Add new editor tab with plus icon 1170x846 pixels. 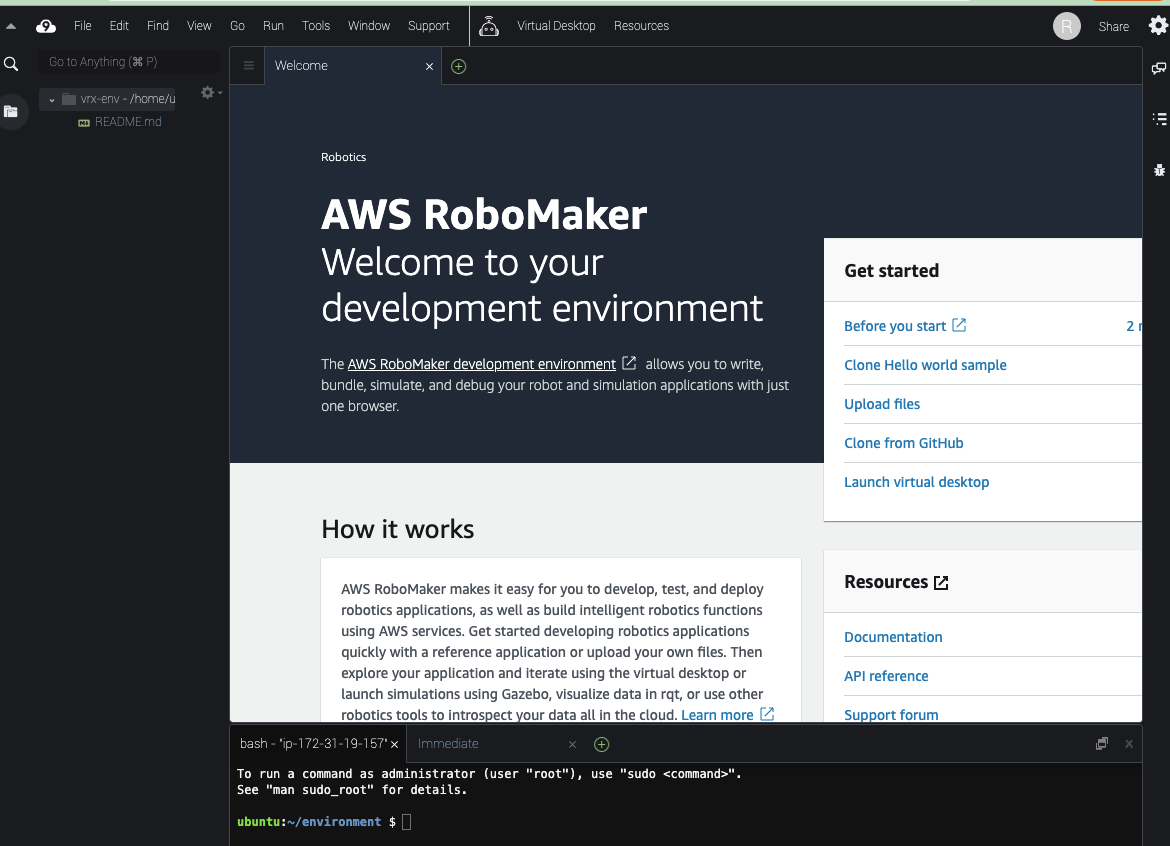click(458, 66)
